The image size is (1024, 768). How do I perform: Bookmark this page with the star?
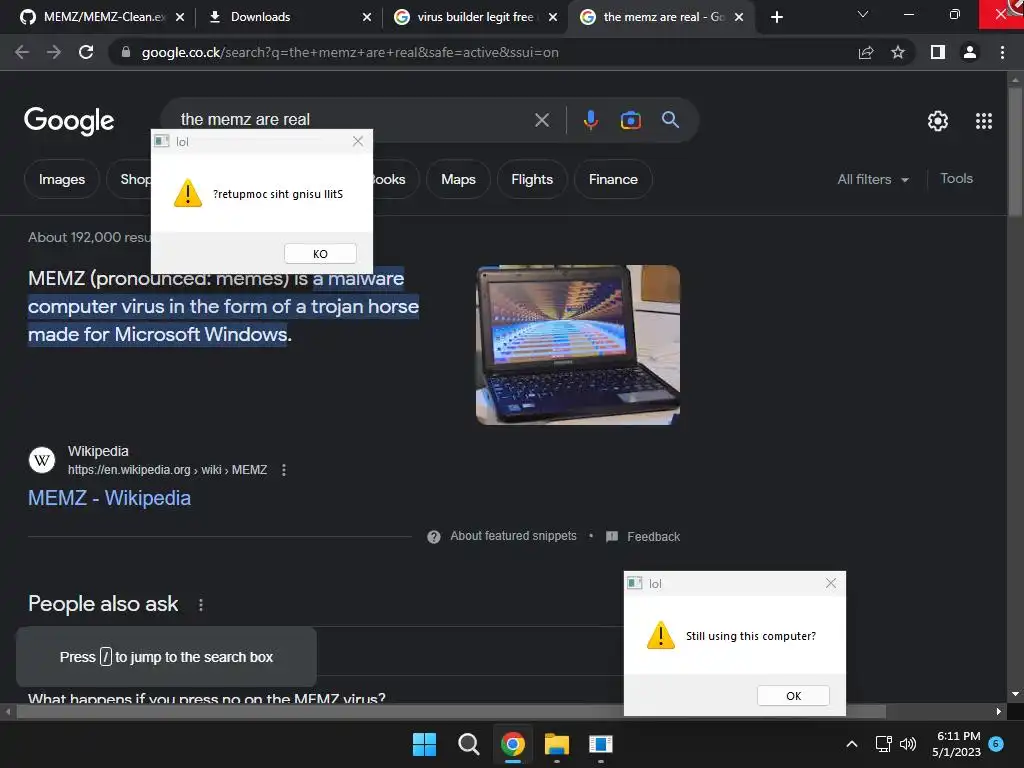pos(898,52)
